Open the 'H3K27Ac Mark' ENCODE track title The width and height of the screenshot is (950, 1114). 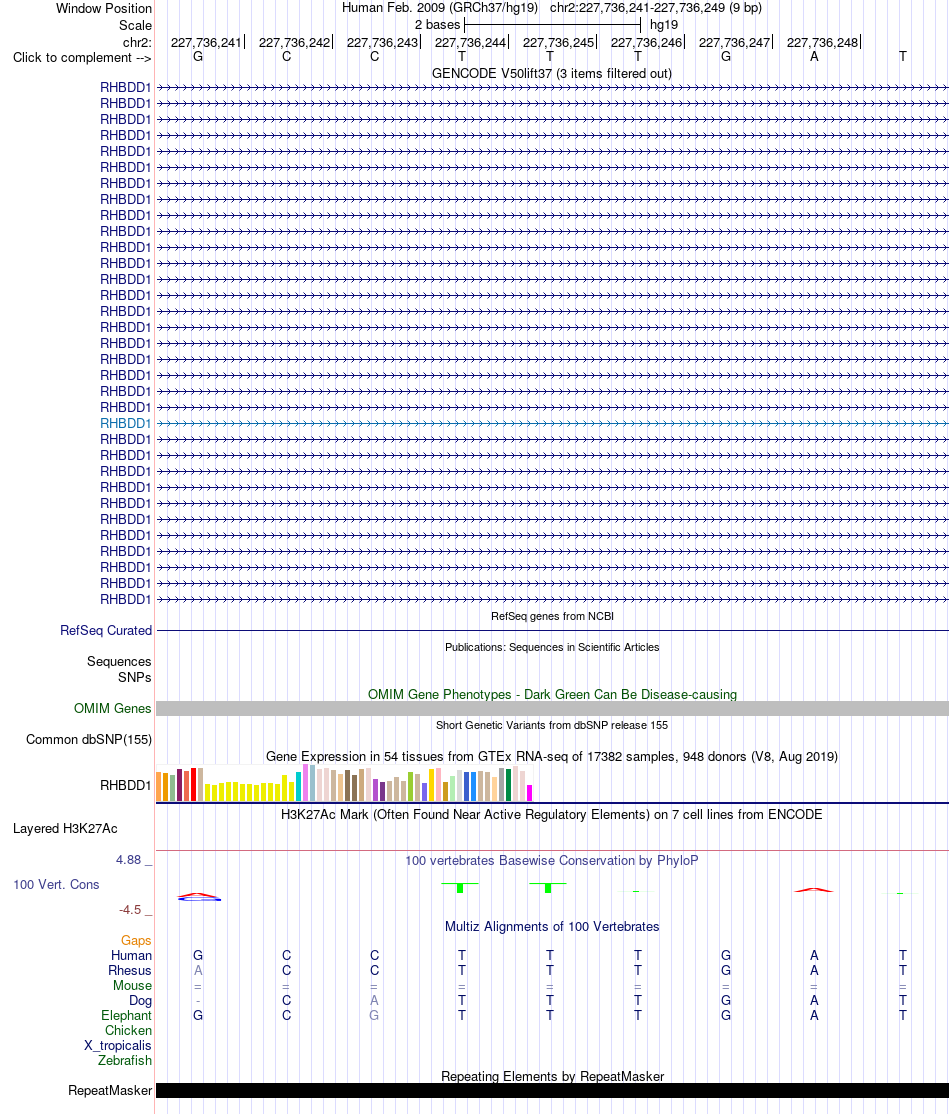[x=552, y=814]
